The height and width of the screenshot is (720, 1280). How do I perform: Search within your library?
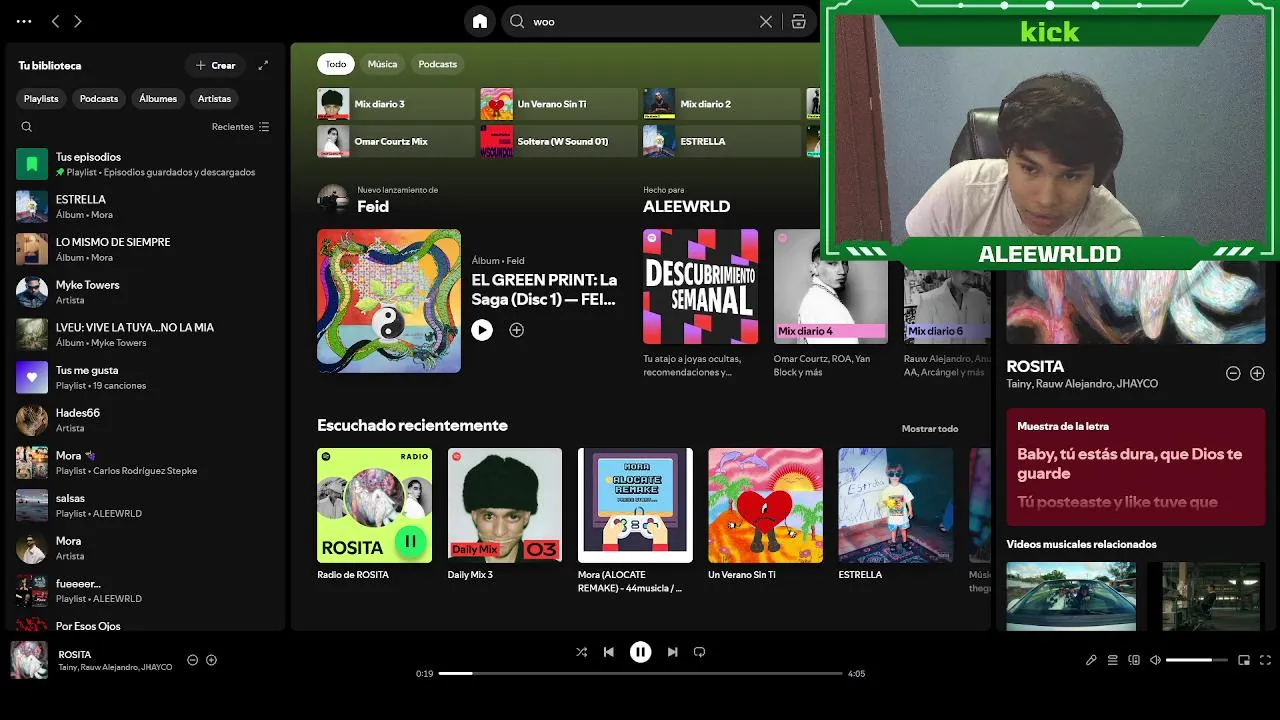pos(27,127)
